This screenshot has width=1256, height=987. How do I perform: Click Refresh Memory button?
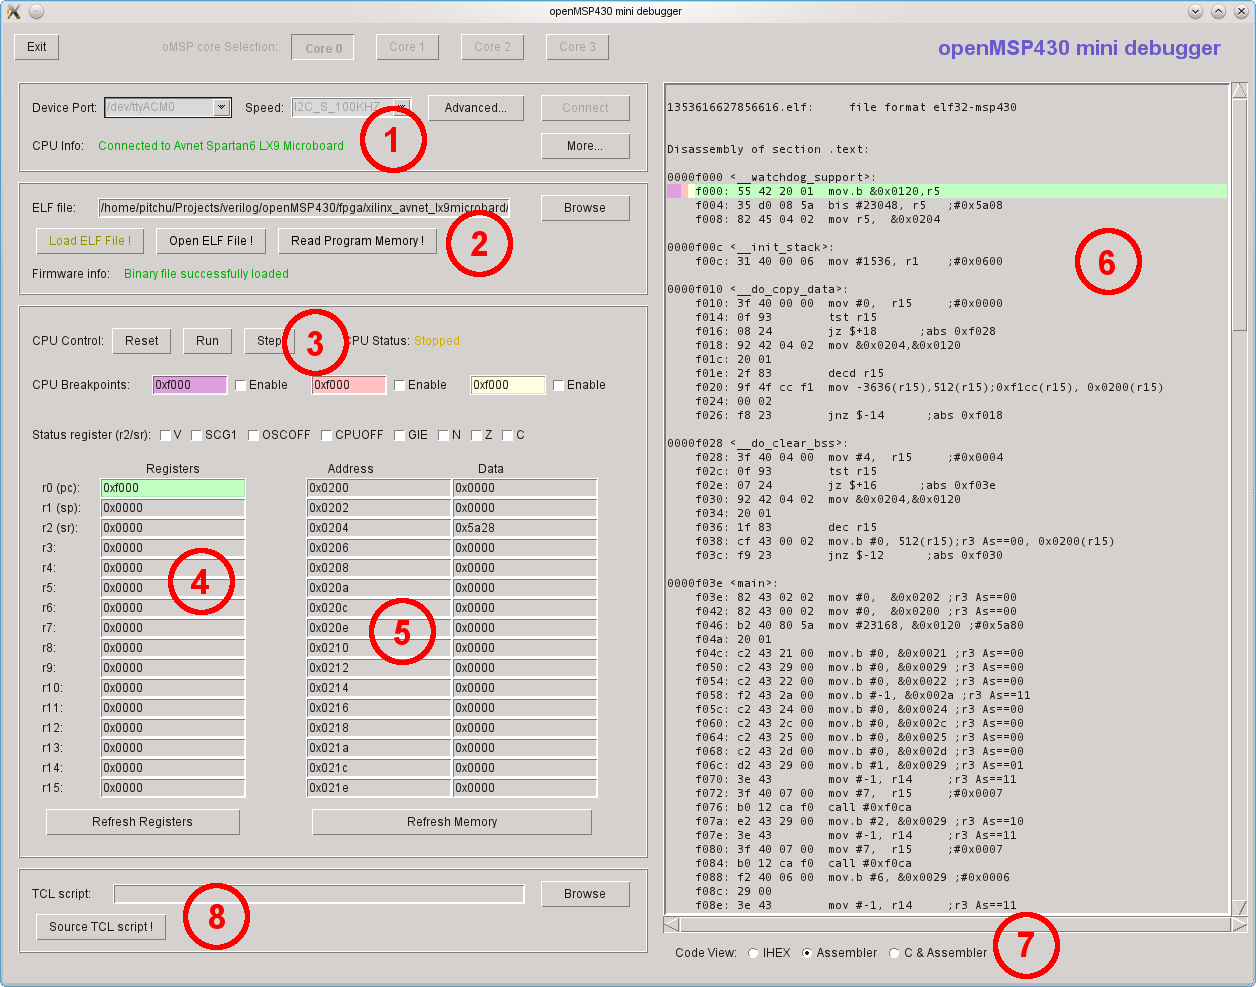(452, 822)
